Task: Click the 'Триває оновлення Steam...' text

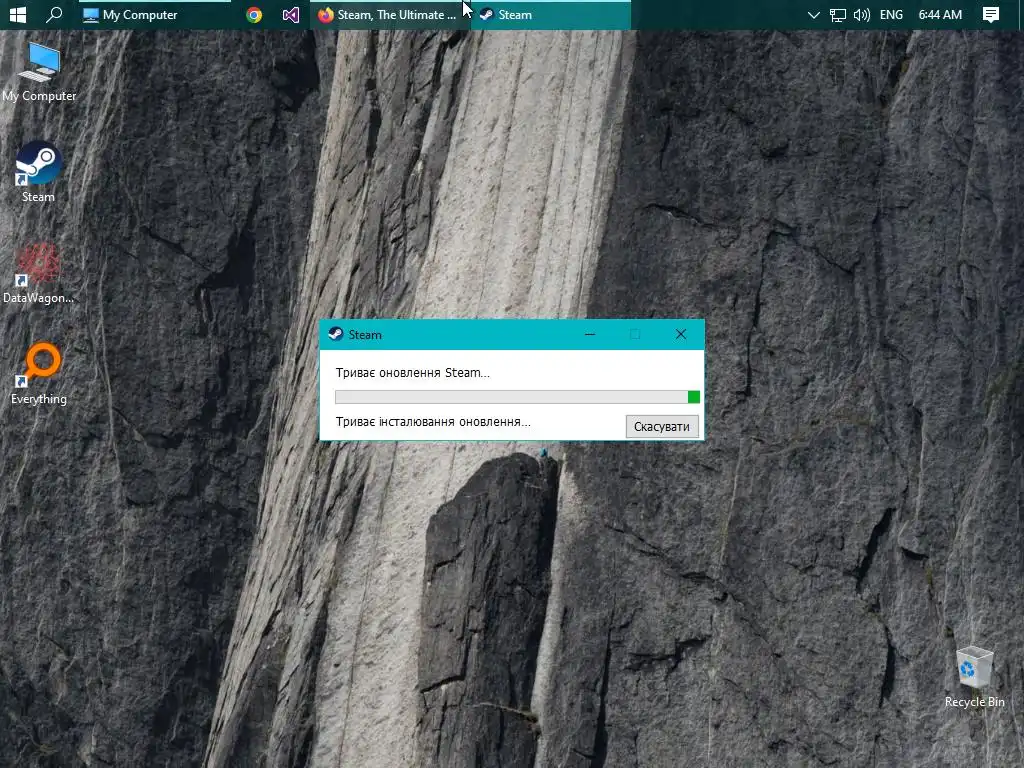Action: point(412,373)
